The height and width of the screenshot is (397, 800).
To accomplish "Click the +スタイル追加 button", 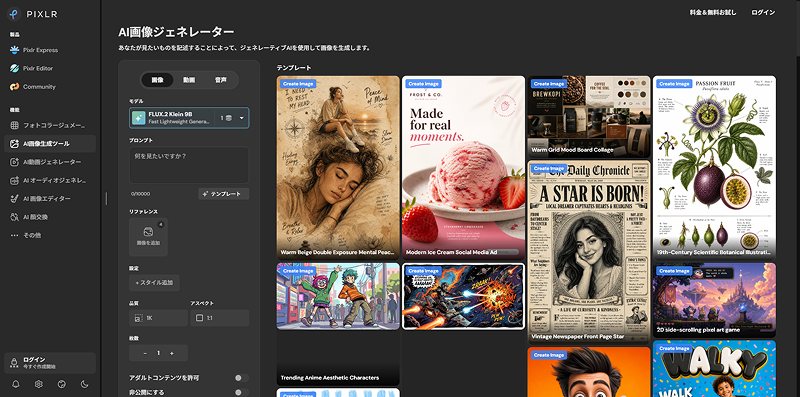I will coord(154,283).
